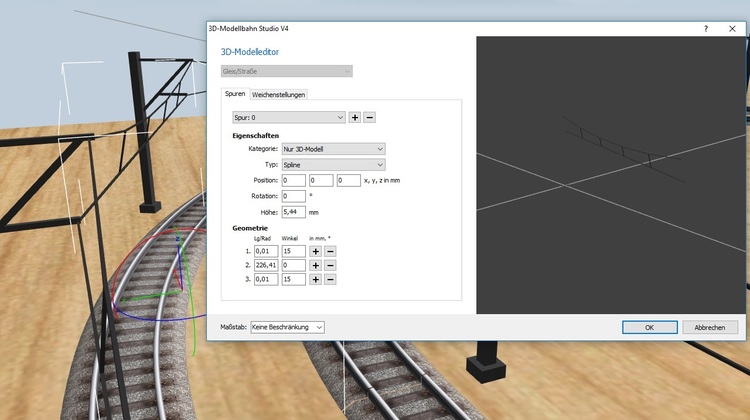The width and height of the screenshot is (750, 420).
Task: Click the Höhe field with 5,44
Action: [293, 212]
